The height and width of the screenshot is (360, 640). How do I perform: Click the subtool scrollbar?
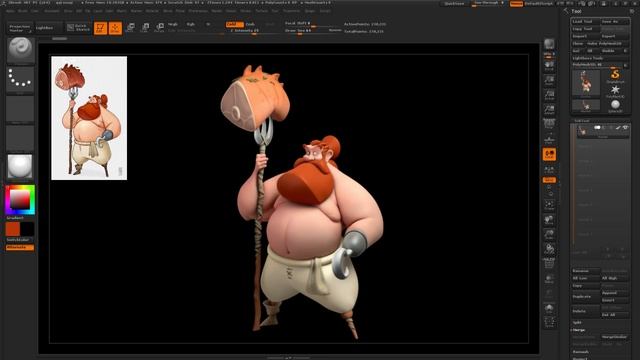[x=573, y=186]
